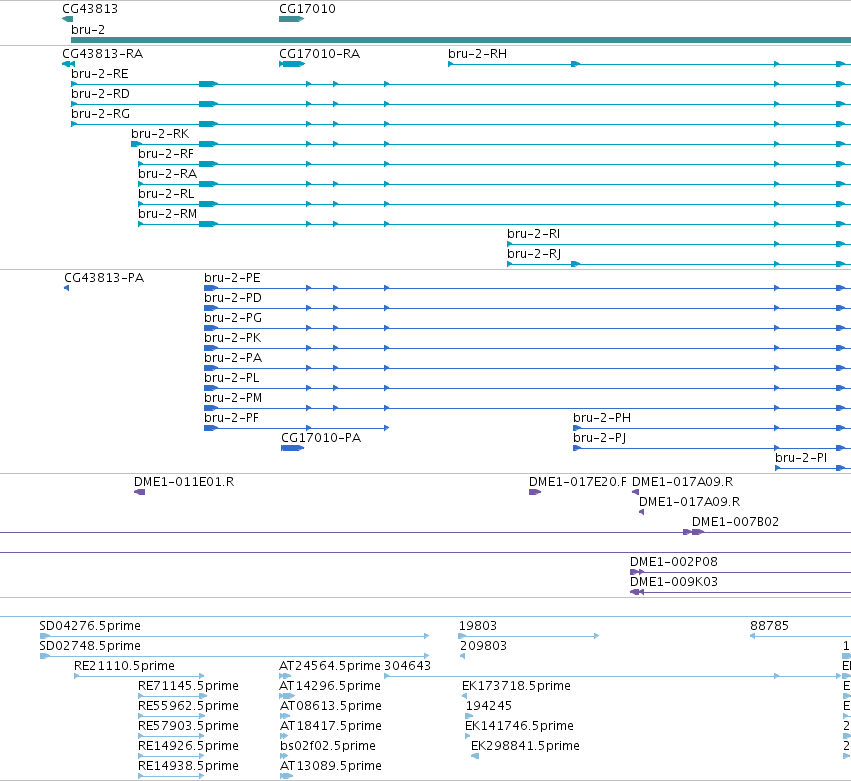The height and width of the screenshot is (781, 851).
Task: Click the DME1-002P08 feature label
Action: point(674,562)
